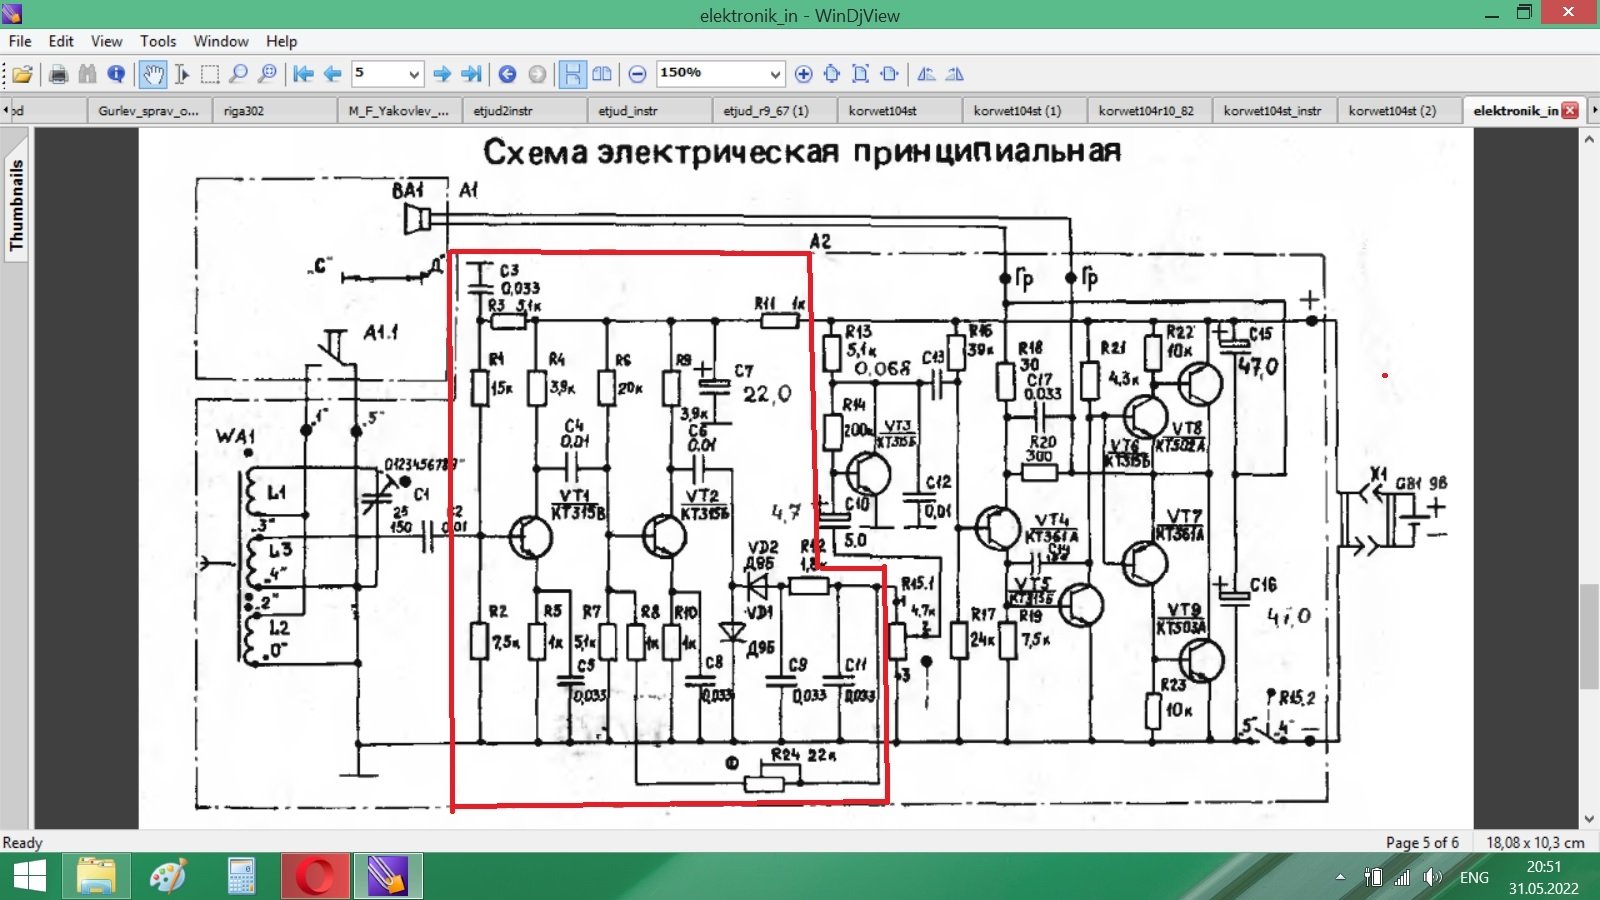Open Find with the binoculars icon
The image size is (1600, 900).
(x=88, y=74)
